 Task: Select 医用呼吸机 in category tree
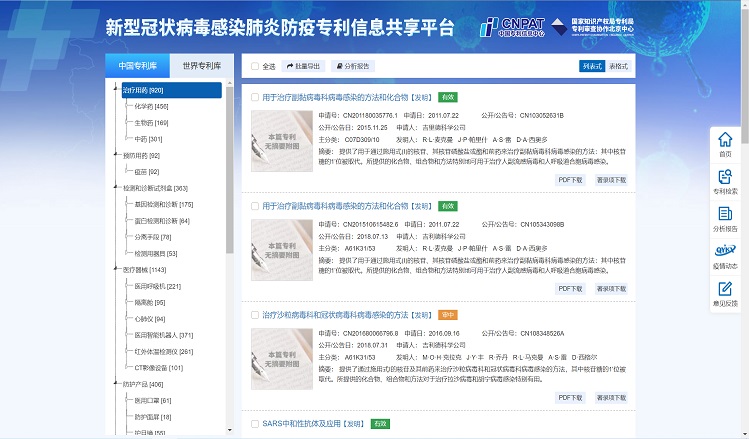[157, 286]
